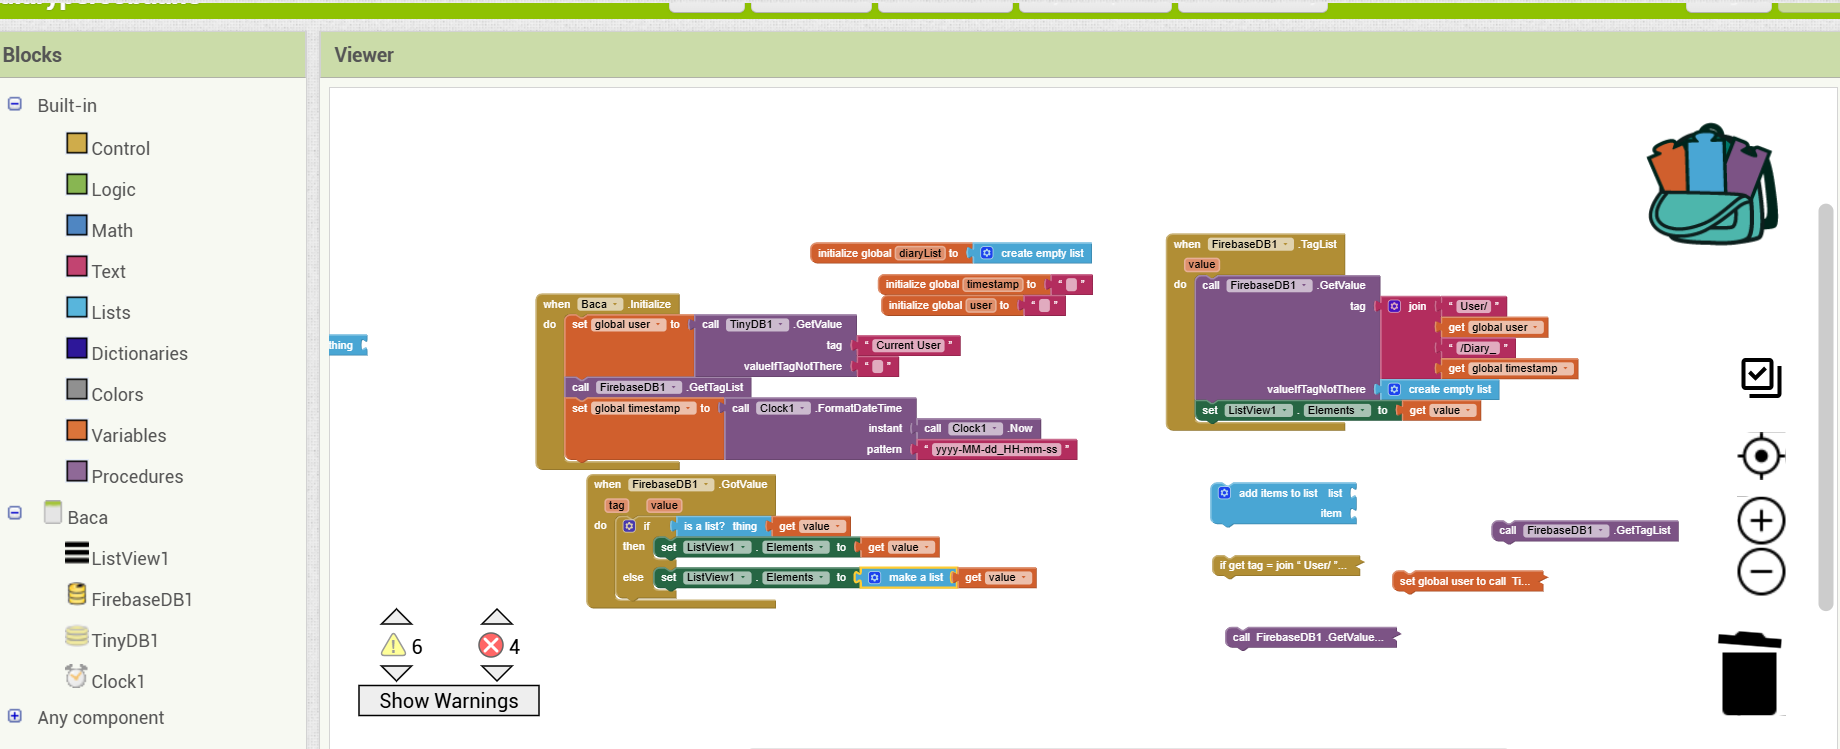The width and height of the screenshot is (1840, 749).
Task: Collapse the Baca screen tree
Action: tap(15, 513)
